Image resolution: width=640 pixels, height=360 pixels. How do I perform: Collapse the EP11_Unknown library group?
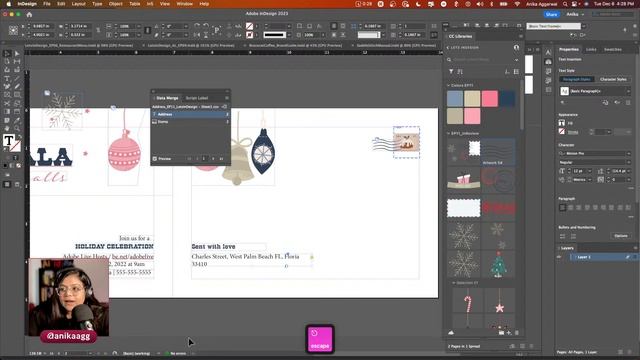(449, 133)
